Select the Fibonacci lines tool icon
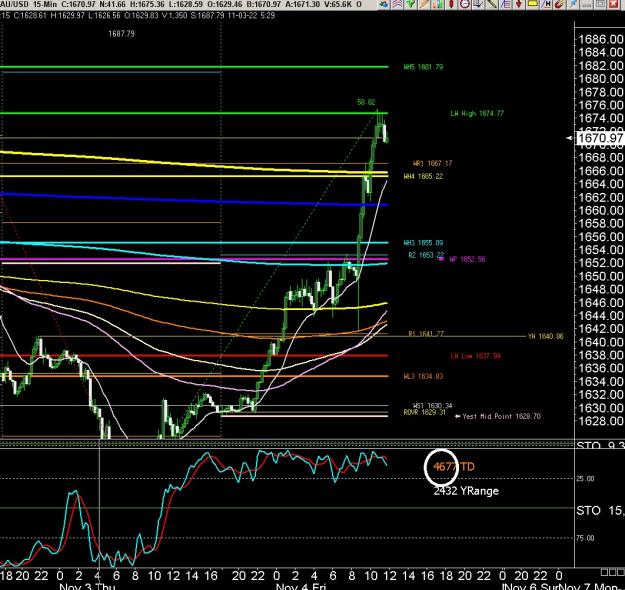The height and width of the screenshot is (590, 625). tap(505, 4)
